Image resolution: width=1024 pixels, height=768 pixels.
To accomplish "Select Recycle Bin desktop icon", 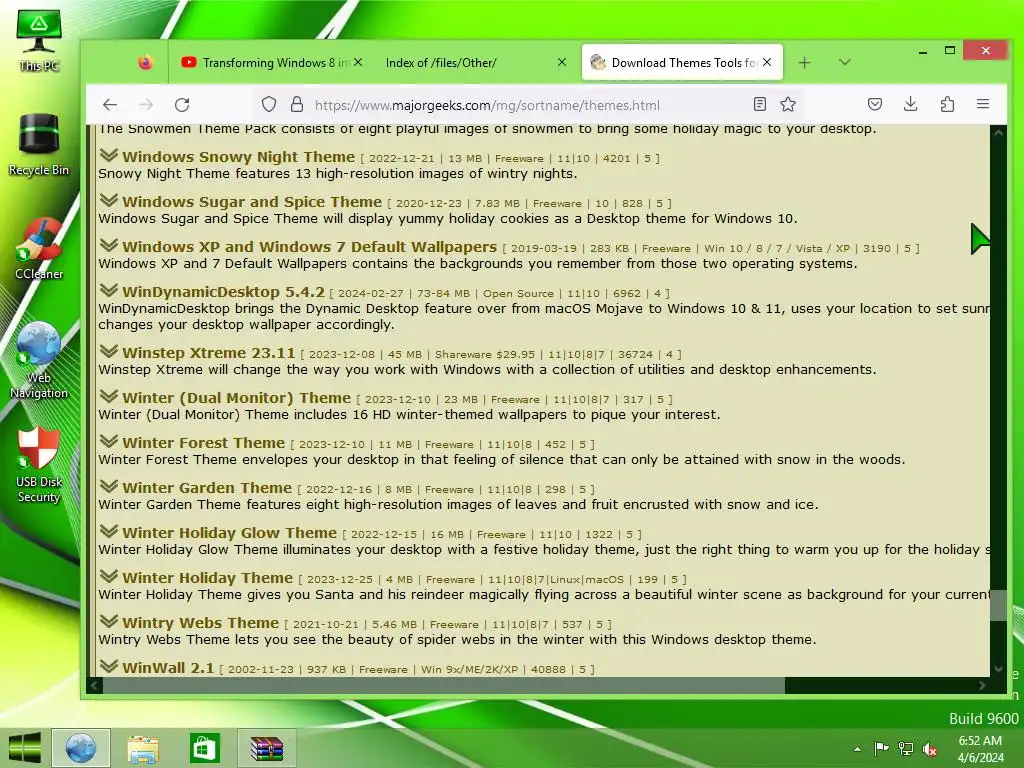I will (x=39, y=145).
